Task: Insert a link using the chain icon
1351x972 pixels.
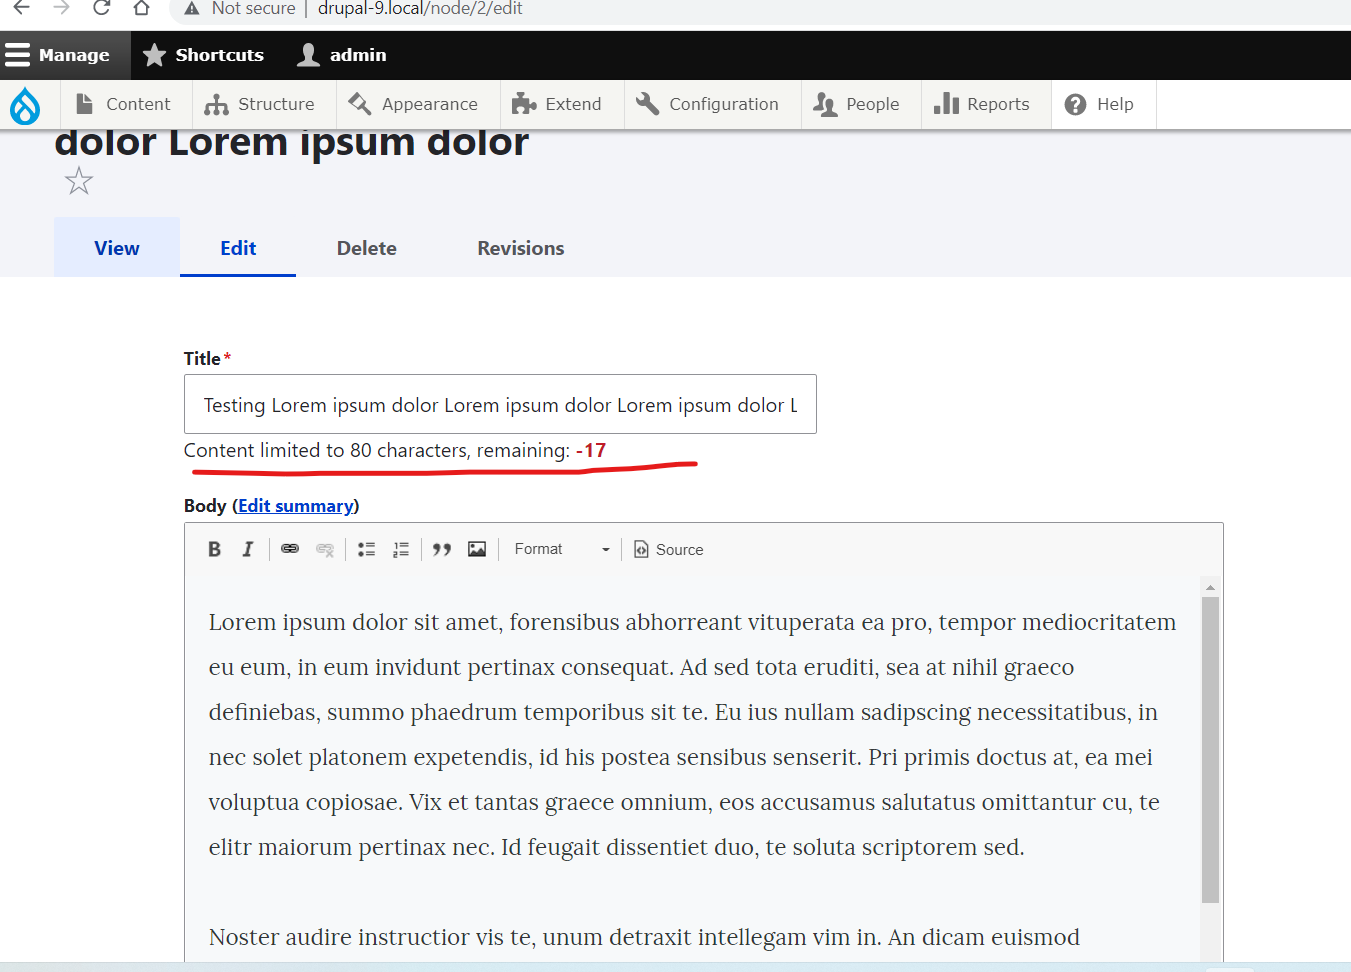Action: tap(289, 548)
